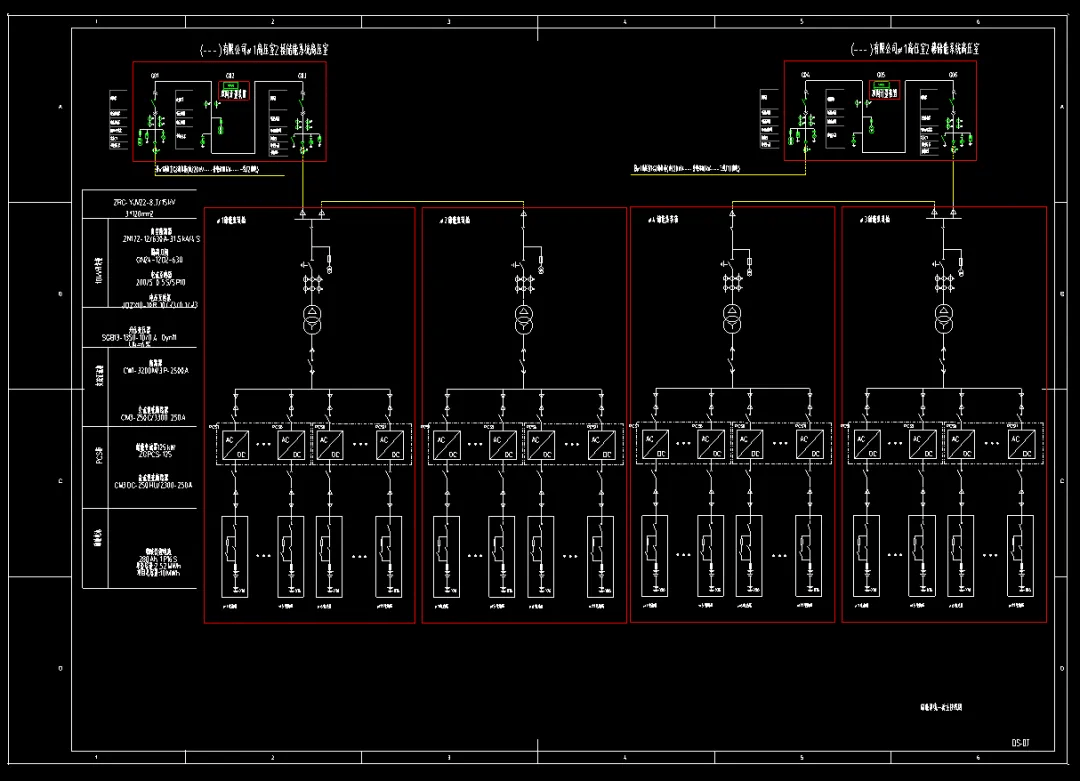The height and width of the screenshot is (781, 1080).
Task: Click the DS-07 drawing number
Action: pyautogui.click(x=1019, y=743)
